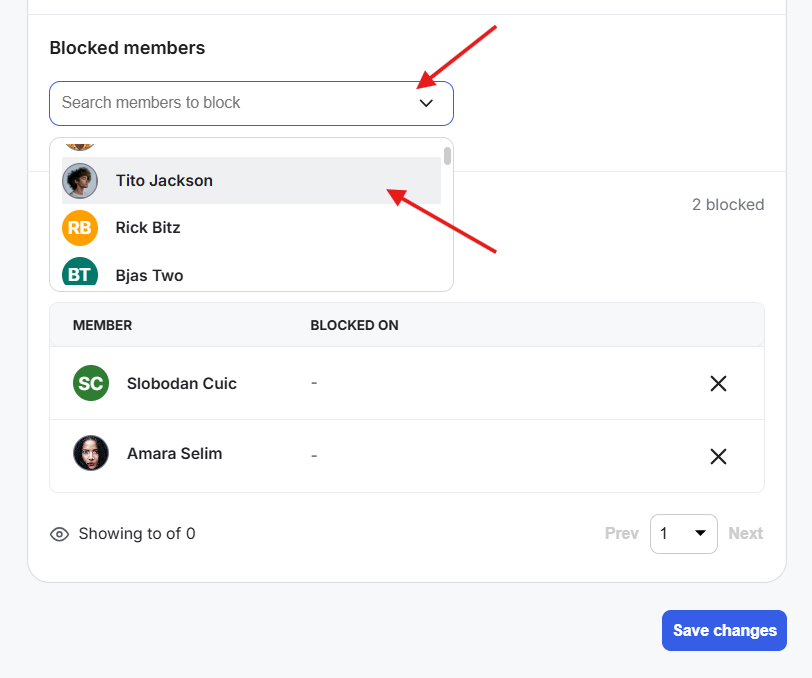Click the Search members to block field
The height and width of the screenshot is (678, 812).
click(x=251, y=103)
